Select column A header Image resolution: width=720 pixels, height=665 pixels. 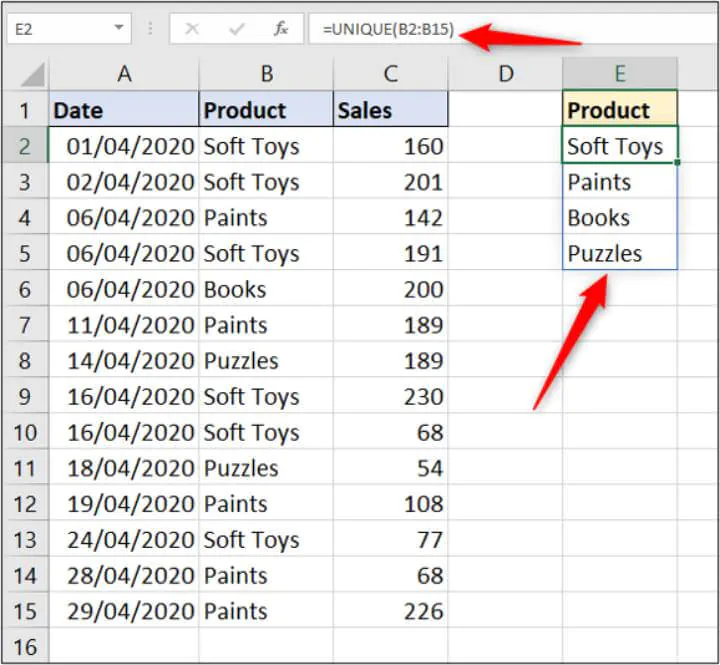pyautogui.click(x=124, y=73)
